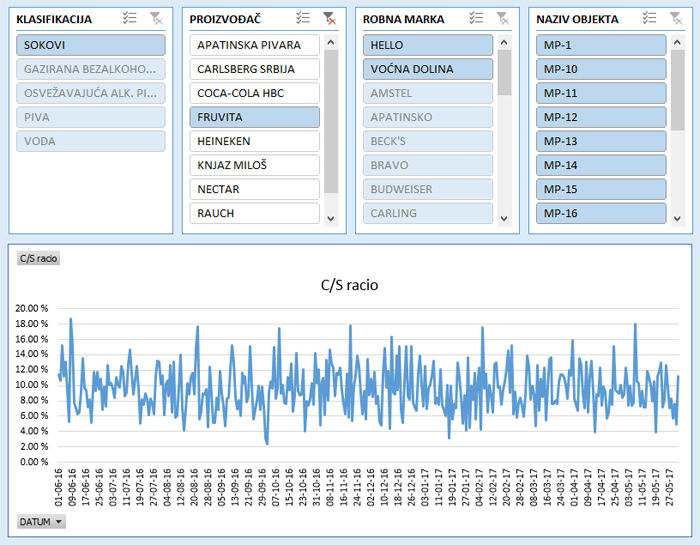Choose MP-13 in the object slicer
Screen dimensions: 700x545
(600, 141)
